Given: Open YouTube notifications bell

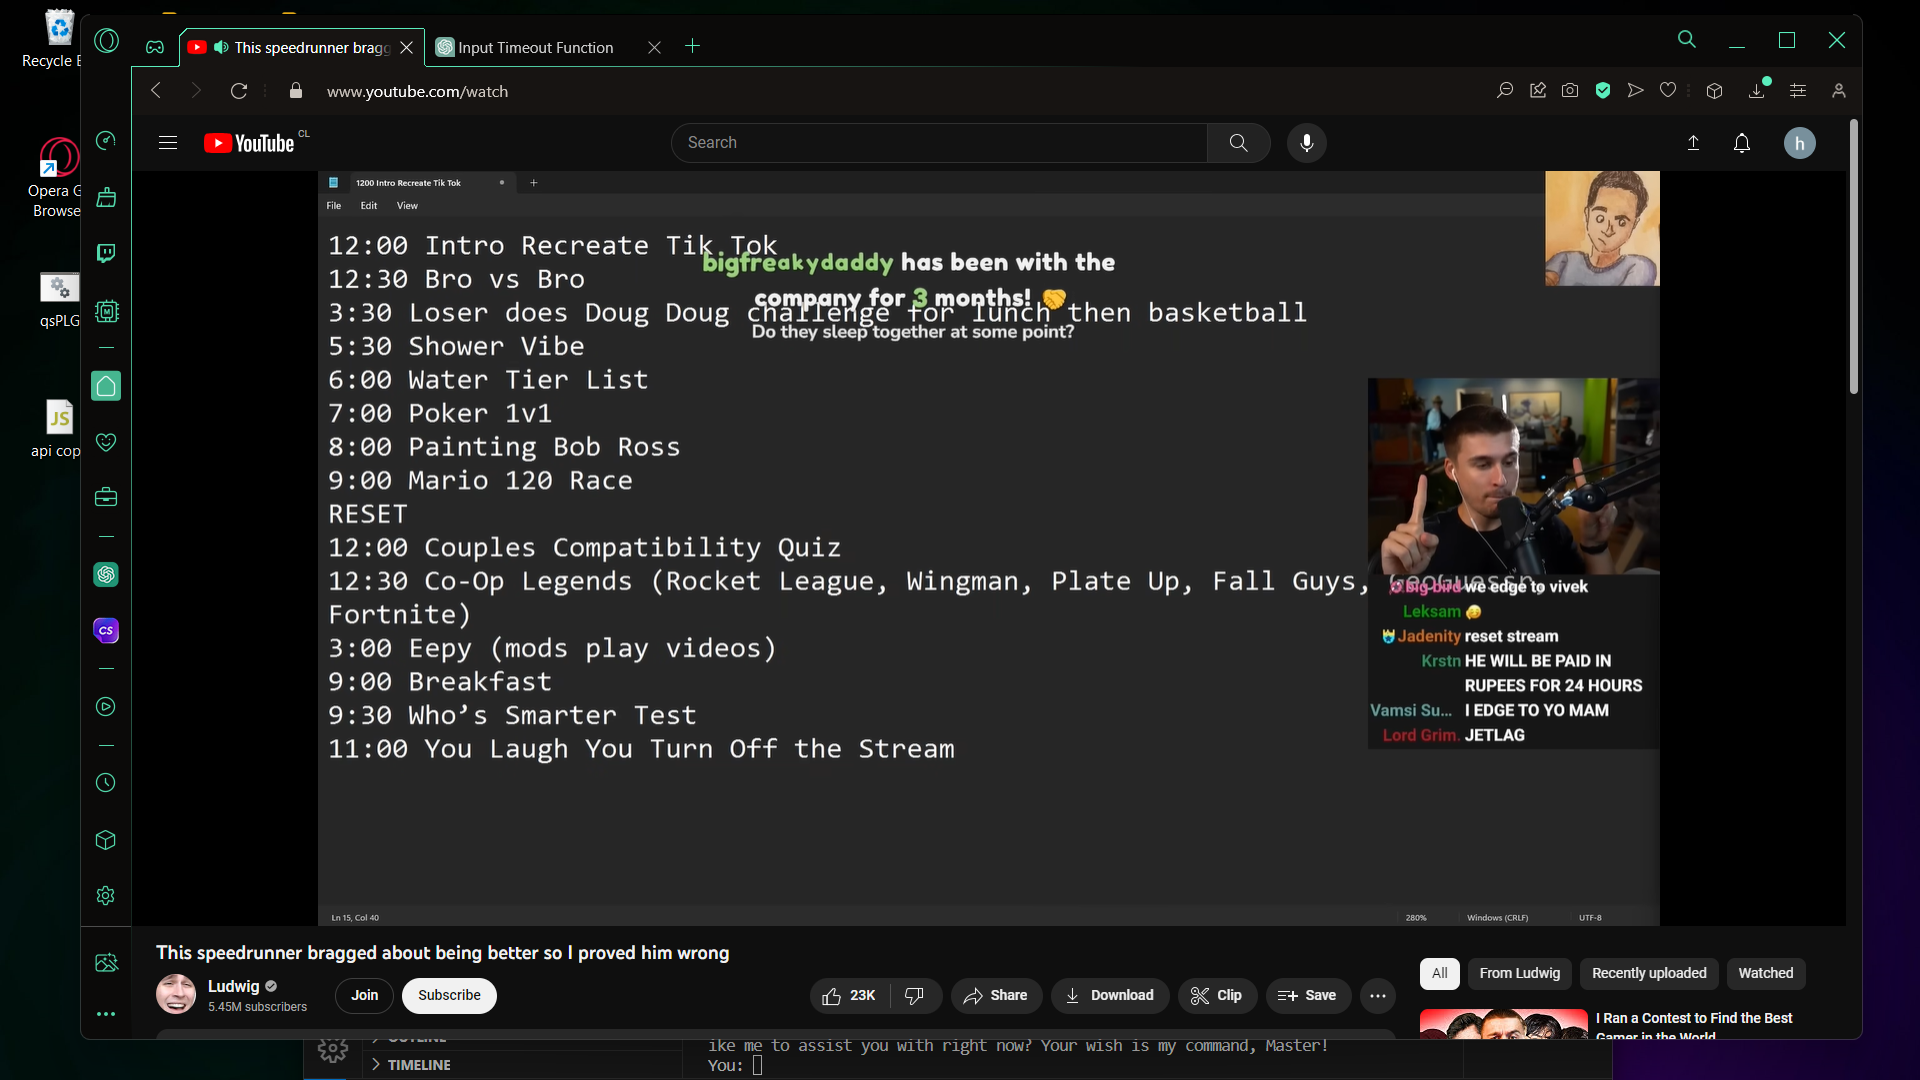Looking at the screenshot, I should coord(1742,143).
